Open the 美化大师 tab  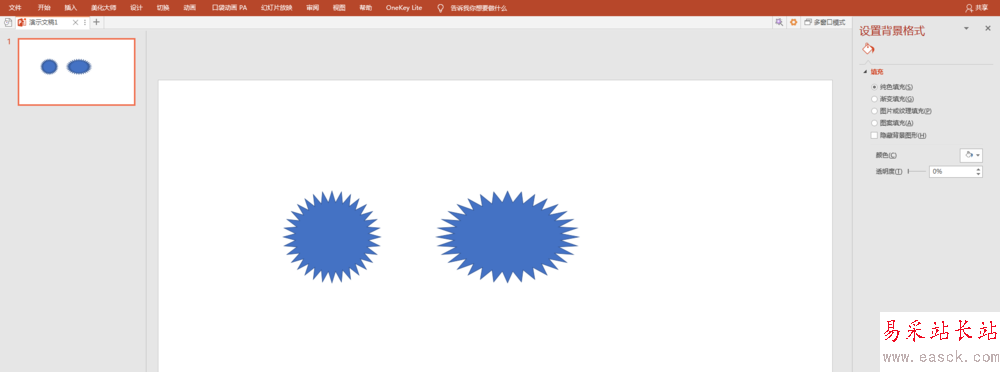tap(103, 8)
